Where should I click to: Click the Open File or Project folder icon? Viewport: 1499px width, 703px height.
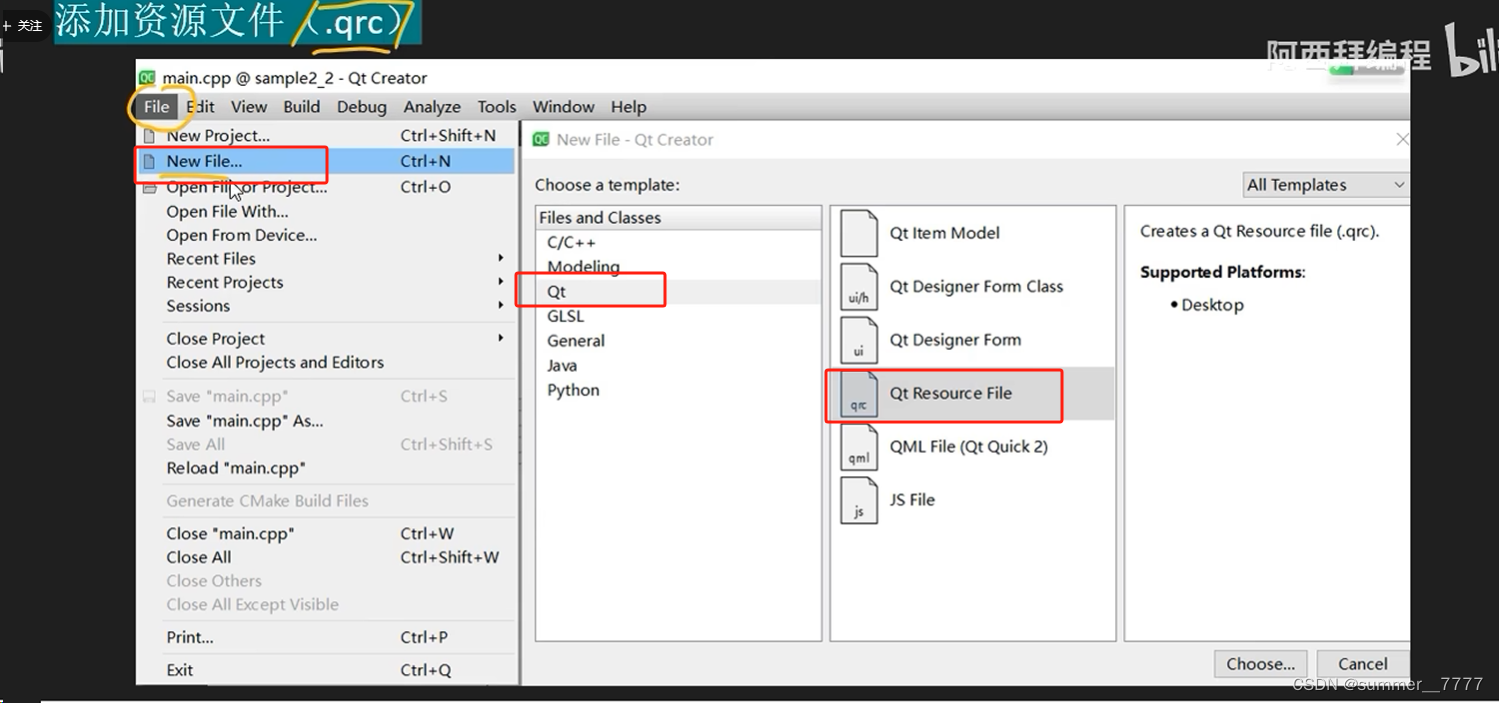(x=149, y=187)
